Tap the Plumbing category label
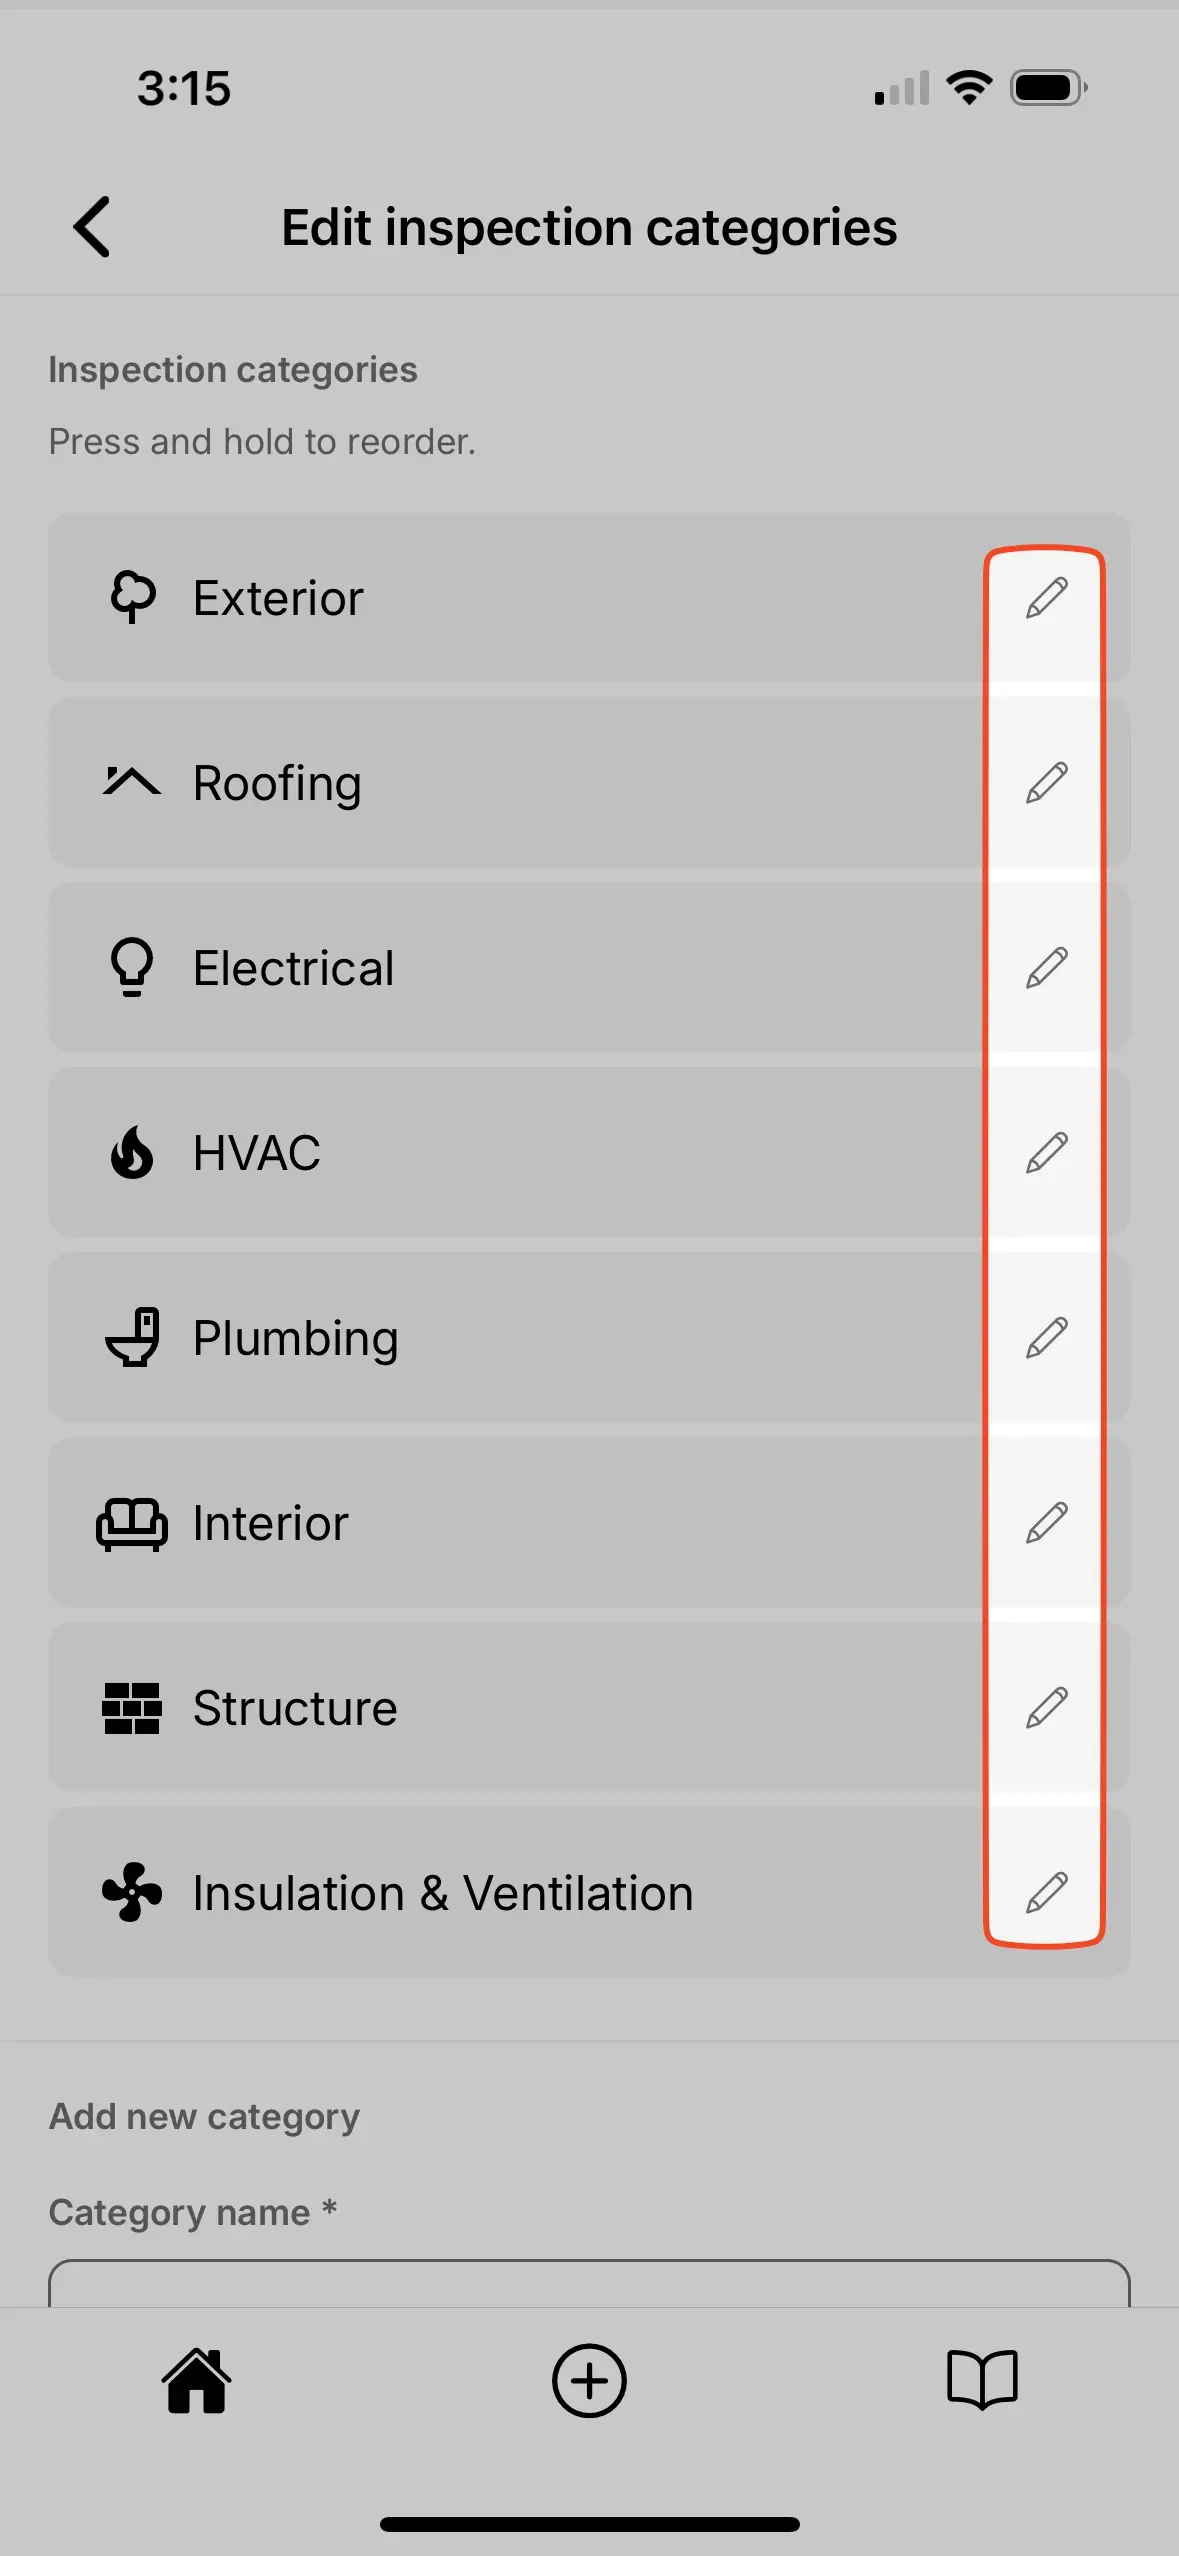1179x2556 pixels. coord(296,1338)
